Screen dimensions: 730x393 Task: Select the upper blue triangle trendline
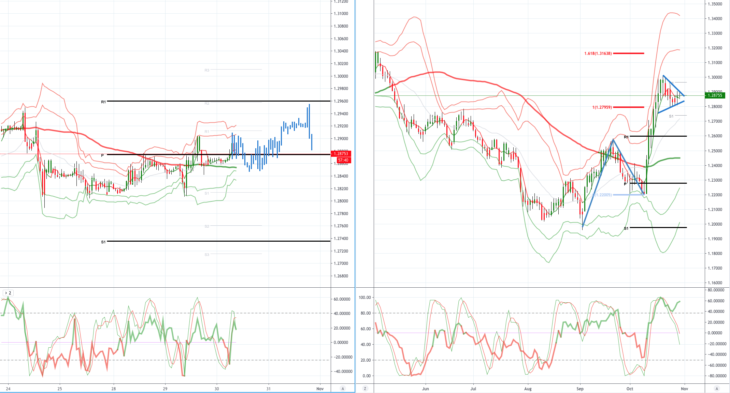[x=674, y=86]
